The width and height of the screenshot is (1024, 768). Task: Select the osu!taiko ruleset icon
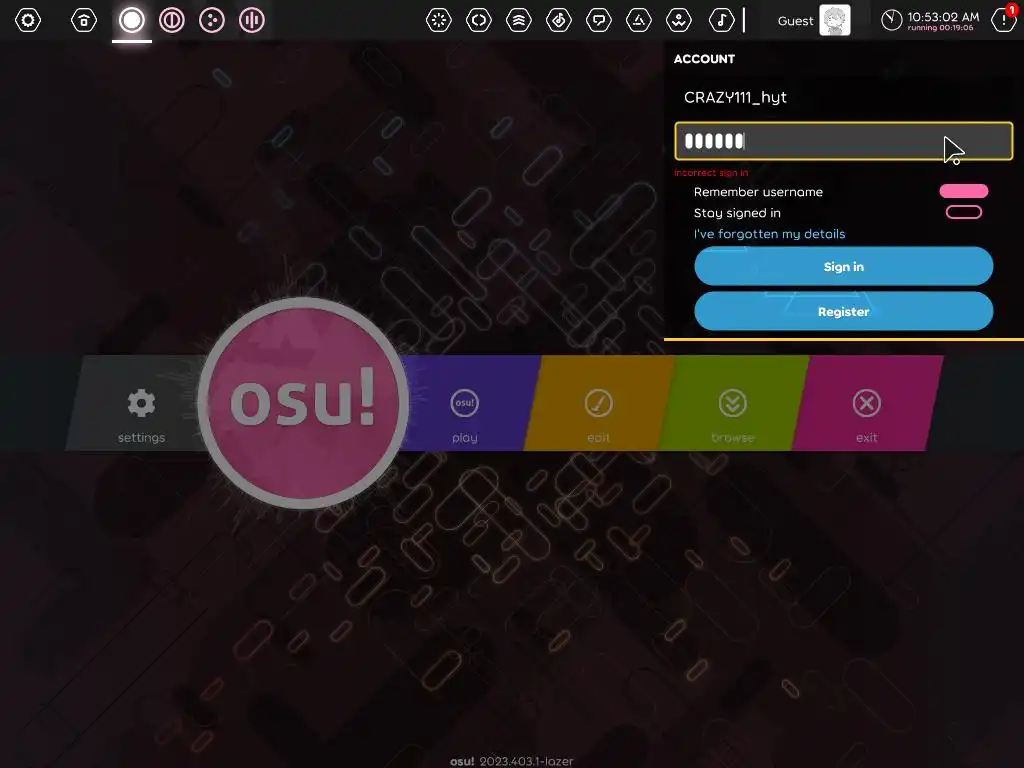172,20
